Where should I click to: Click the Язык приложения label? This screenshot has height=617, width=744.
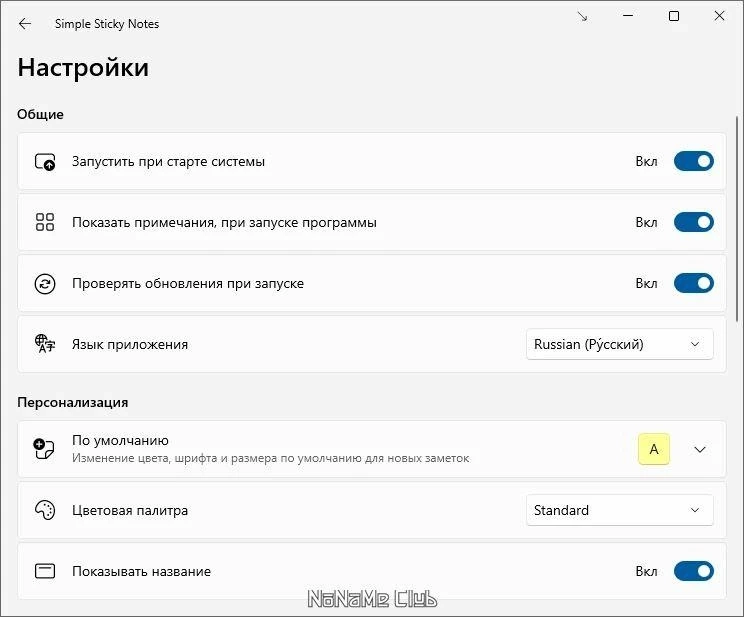[x=130, y=344]
